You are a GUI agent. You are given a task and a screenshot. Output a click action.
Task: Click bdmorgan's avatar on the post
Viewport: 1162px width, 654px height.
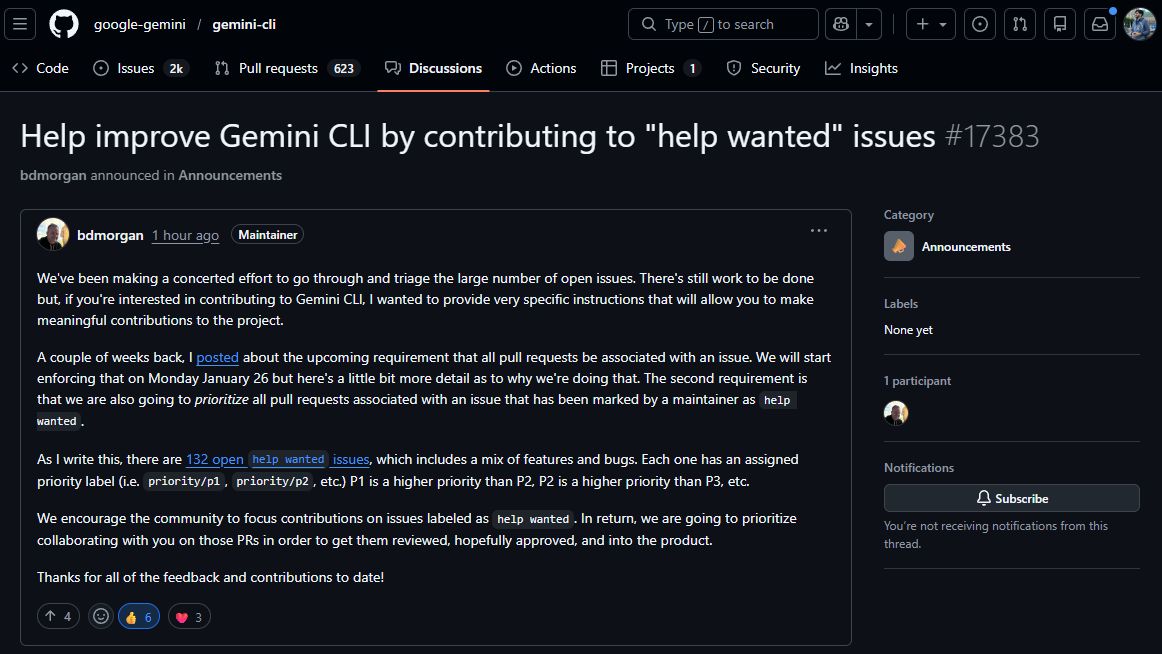(x=53, y=234)
